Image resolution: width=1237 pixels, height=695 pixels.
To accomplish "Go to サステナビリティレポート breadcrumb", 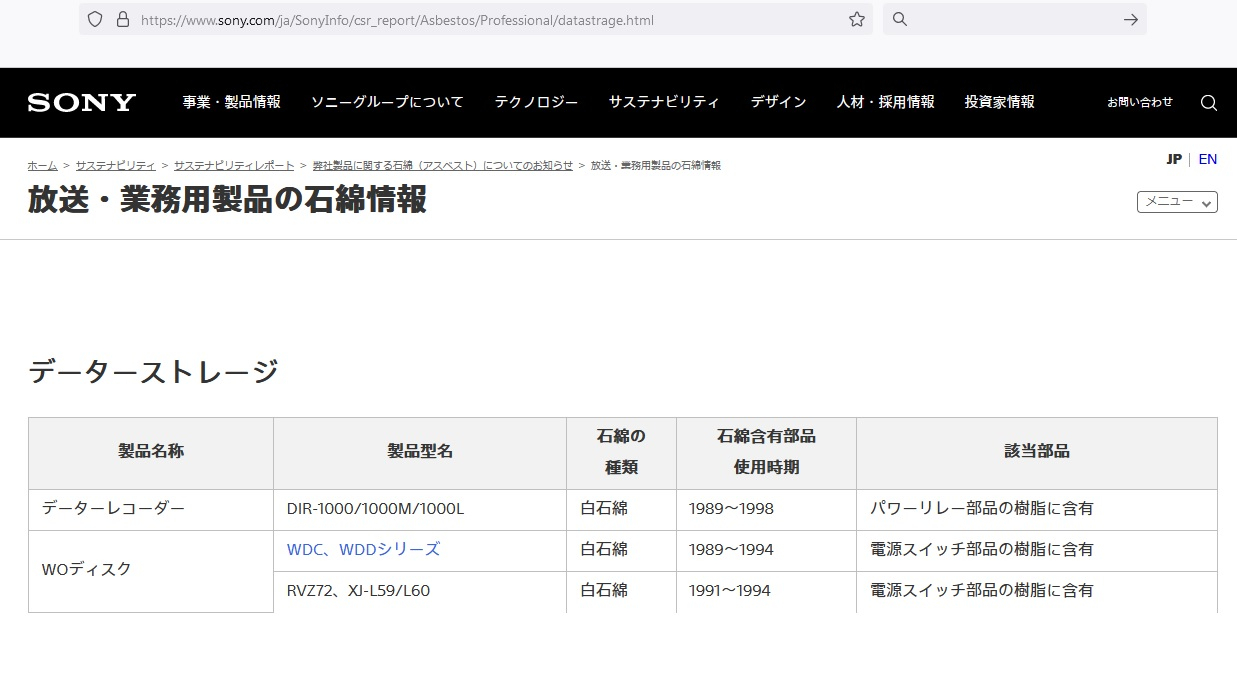I will point(234,165).
